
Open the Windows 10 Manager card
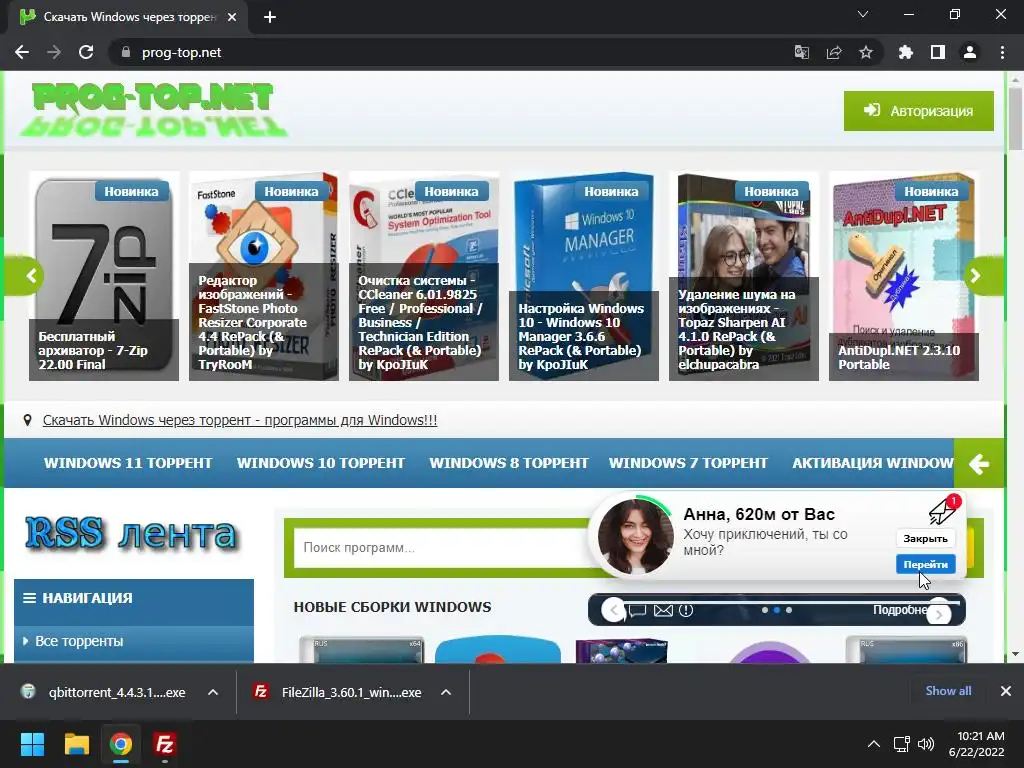point(584,276)
